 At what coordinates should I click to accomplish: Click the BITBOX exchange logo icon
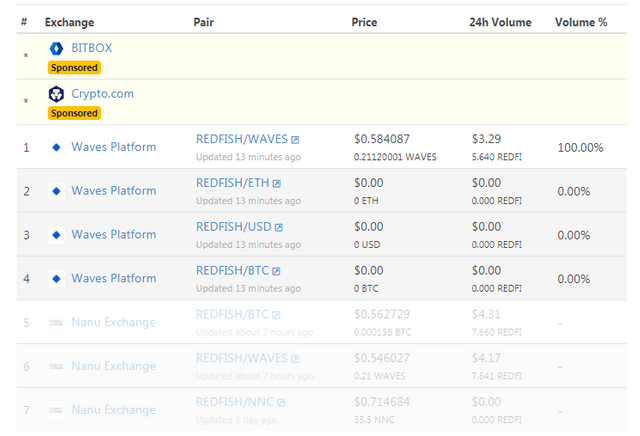56,49
